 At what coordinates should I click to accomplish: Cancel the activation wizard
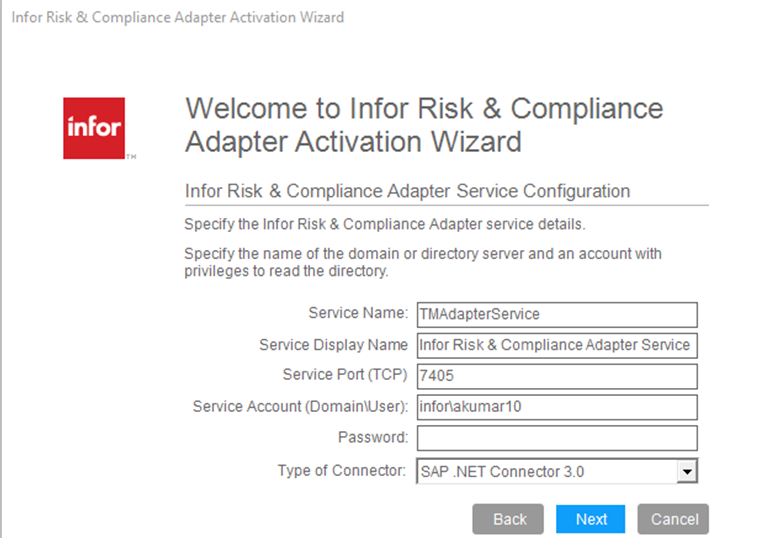point(673,519)
